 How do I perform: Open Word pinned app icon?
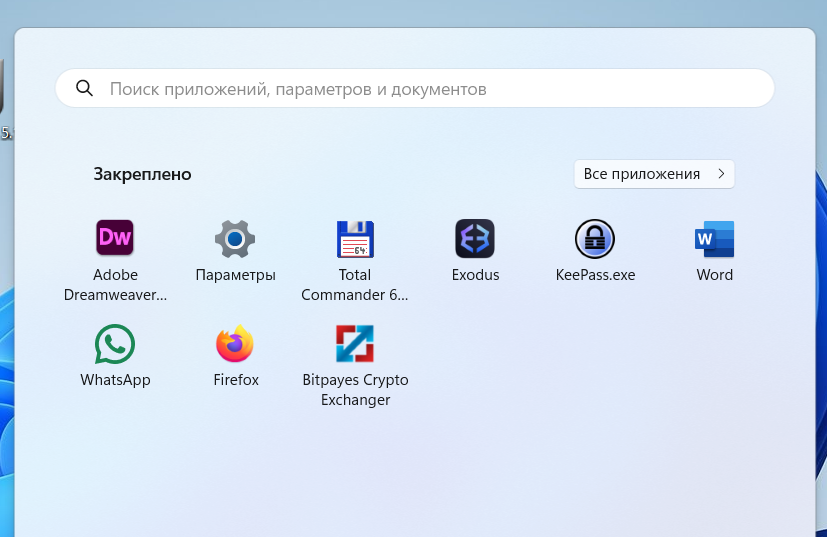tap(715, 239)
